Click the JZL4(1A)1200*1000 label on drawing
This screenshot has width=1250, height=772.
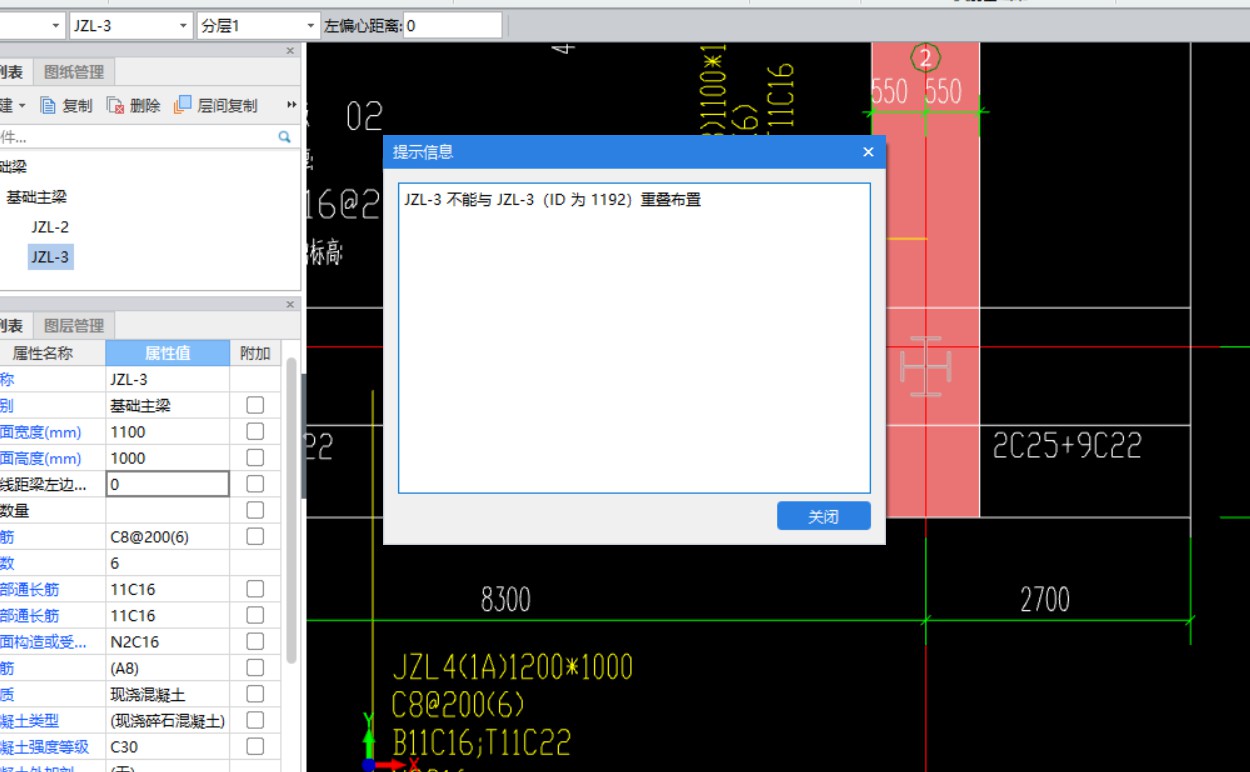click(512, 668)
